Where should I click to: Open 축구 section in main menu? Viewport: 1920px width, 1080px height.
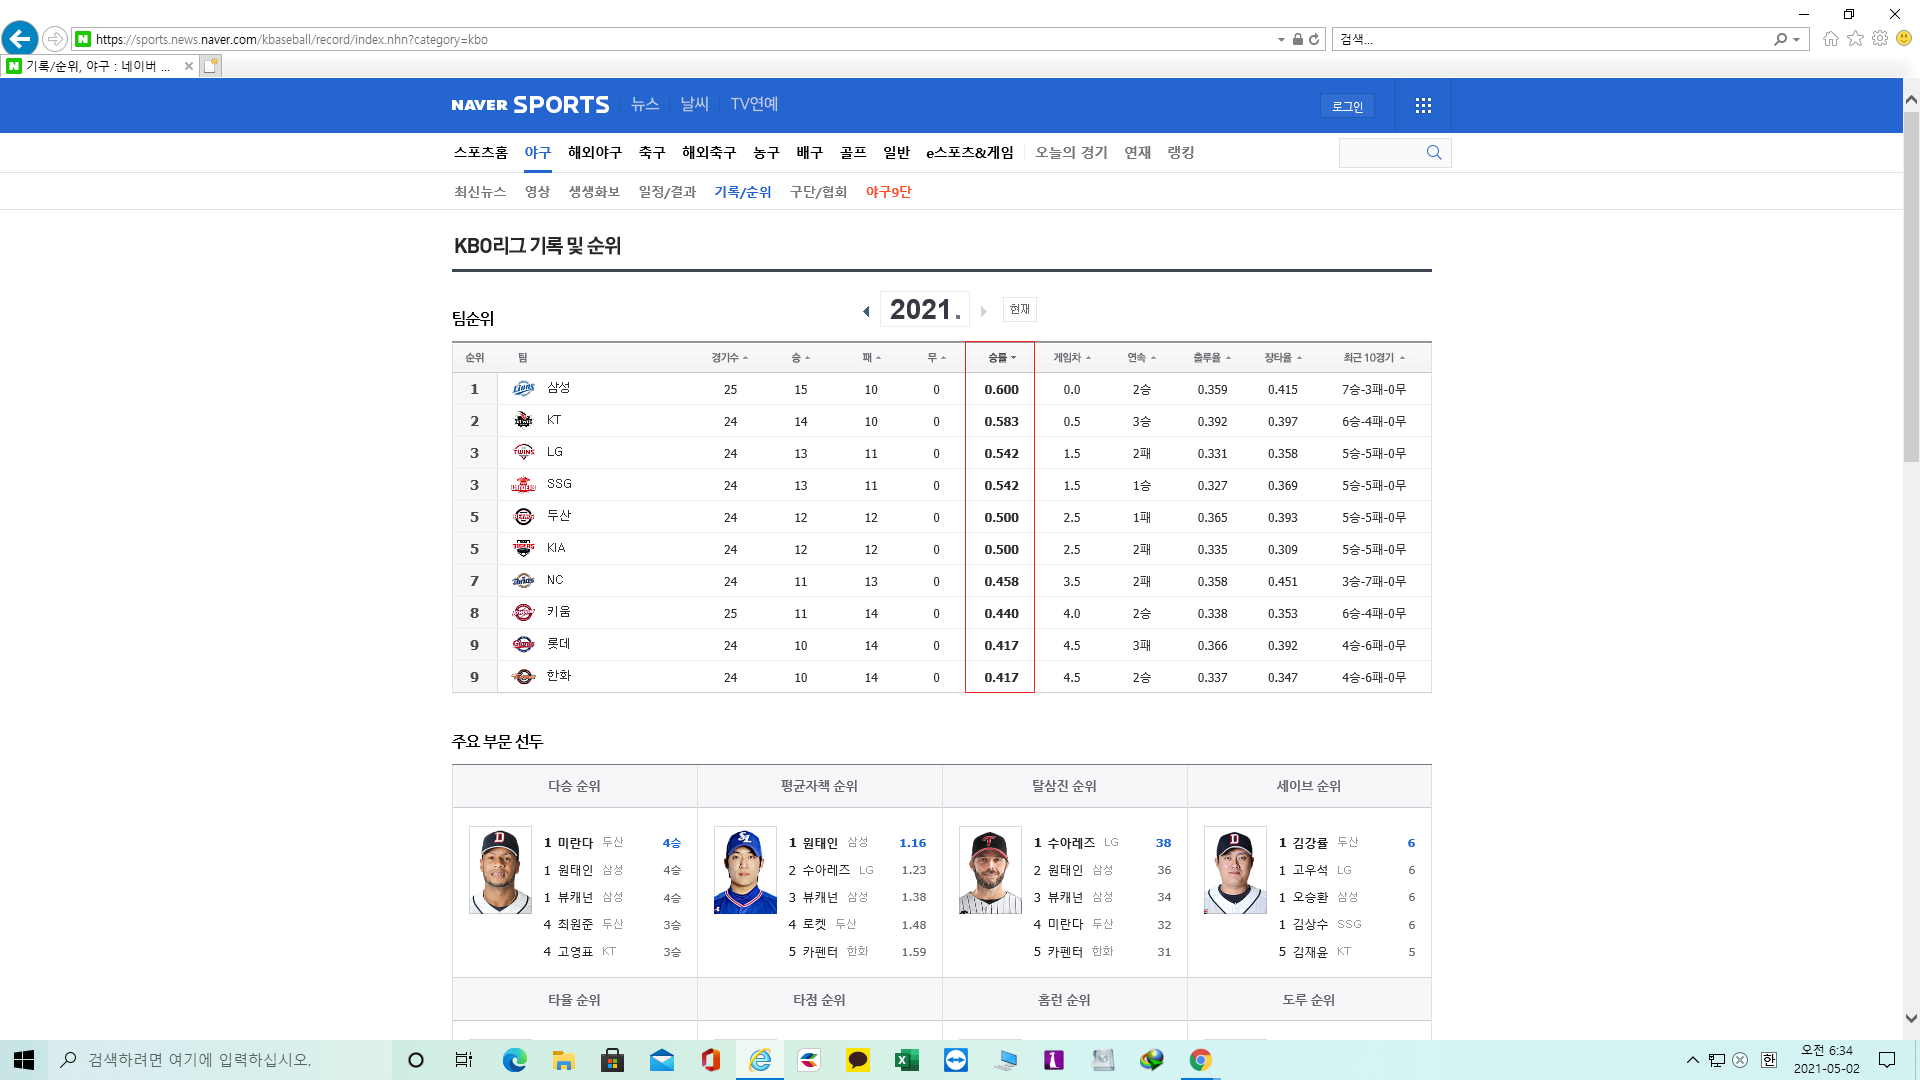(x=652, y=153)
